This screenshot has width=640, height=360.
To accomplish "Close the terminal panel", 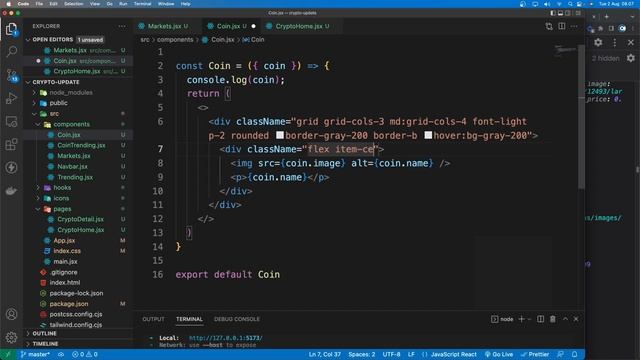I will (576, 319).
